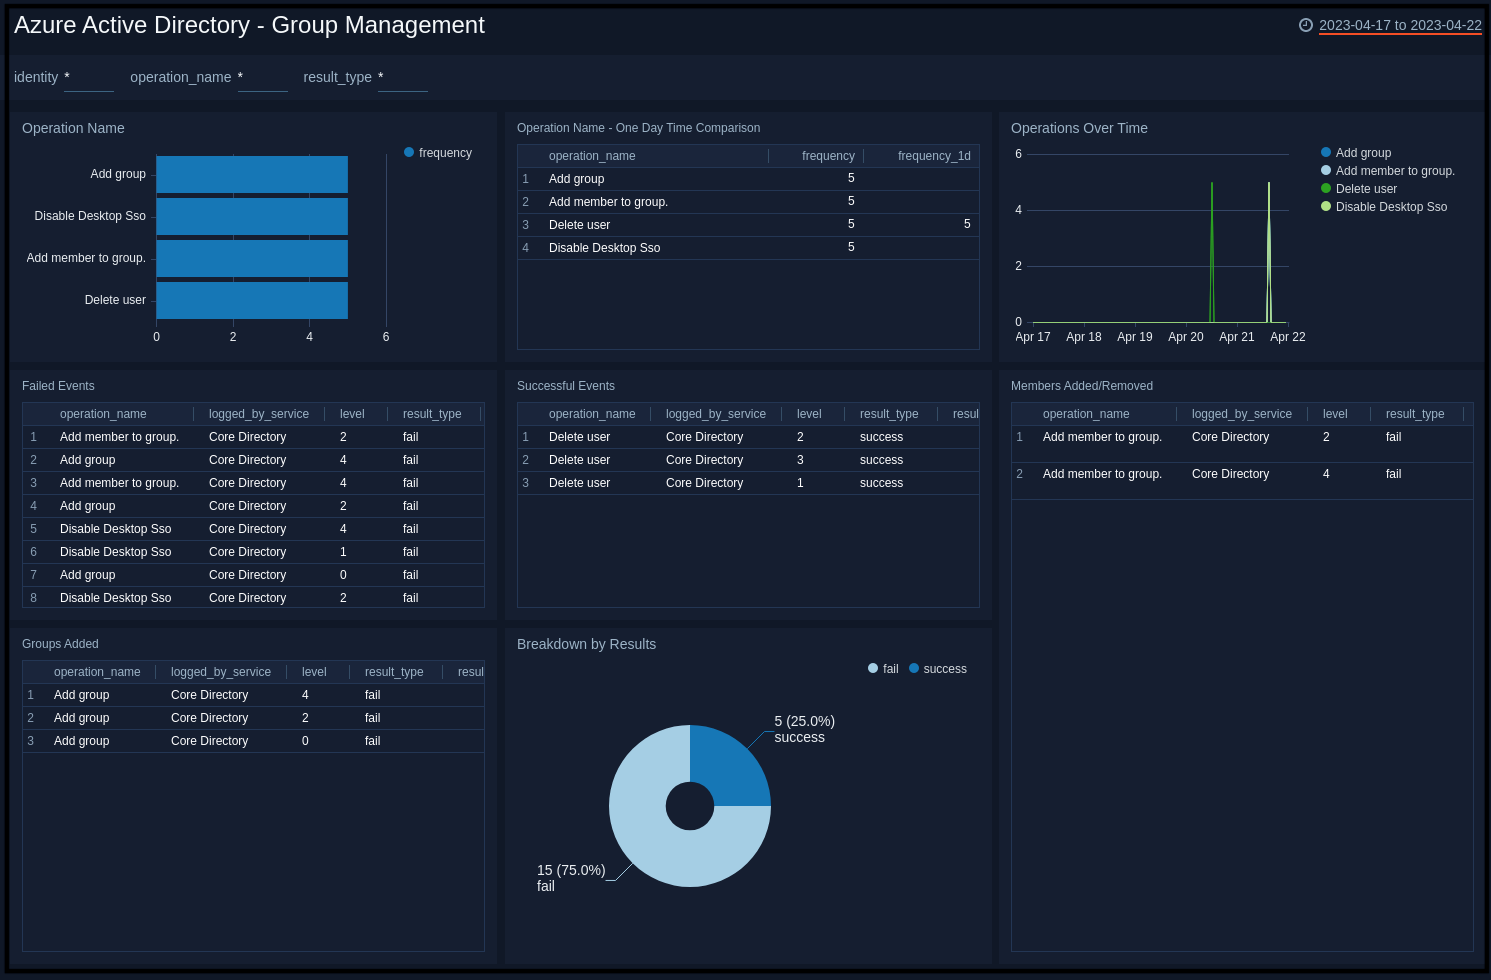
Task: Sort Failed Events by level header
Action: coord(352,414)
